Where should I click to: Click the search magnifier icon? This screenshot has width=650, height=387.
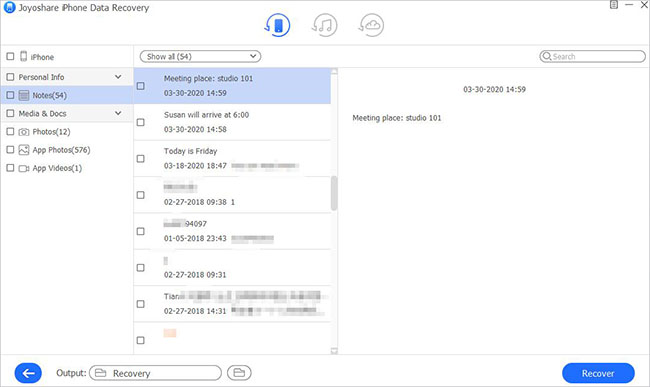coord(547,56)
